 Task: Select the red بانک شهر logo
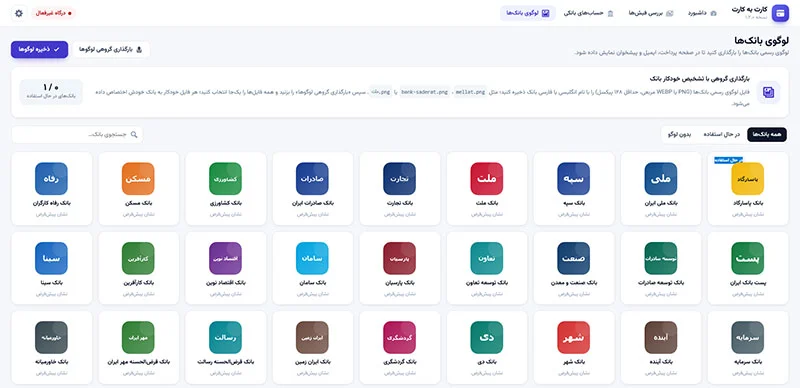(573, 337)
